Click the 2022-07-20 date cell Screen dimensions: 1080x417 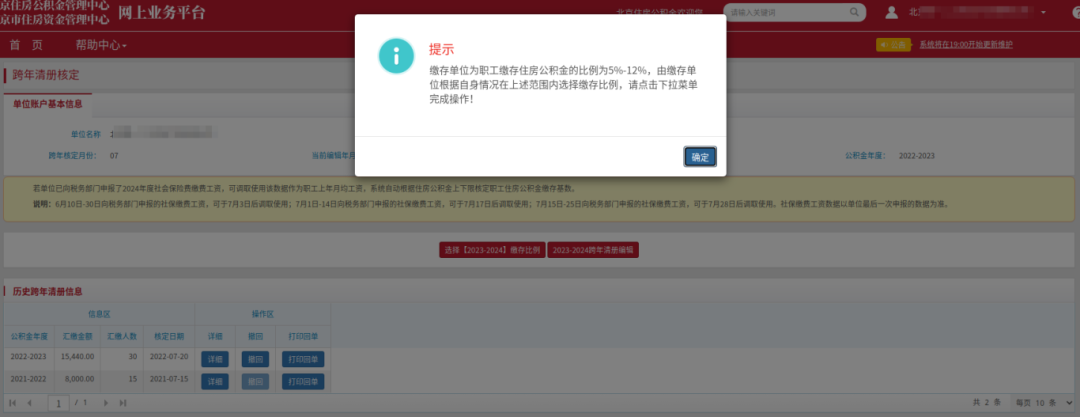(169, 356)
